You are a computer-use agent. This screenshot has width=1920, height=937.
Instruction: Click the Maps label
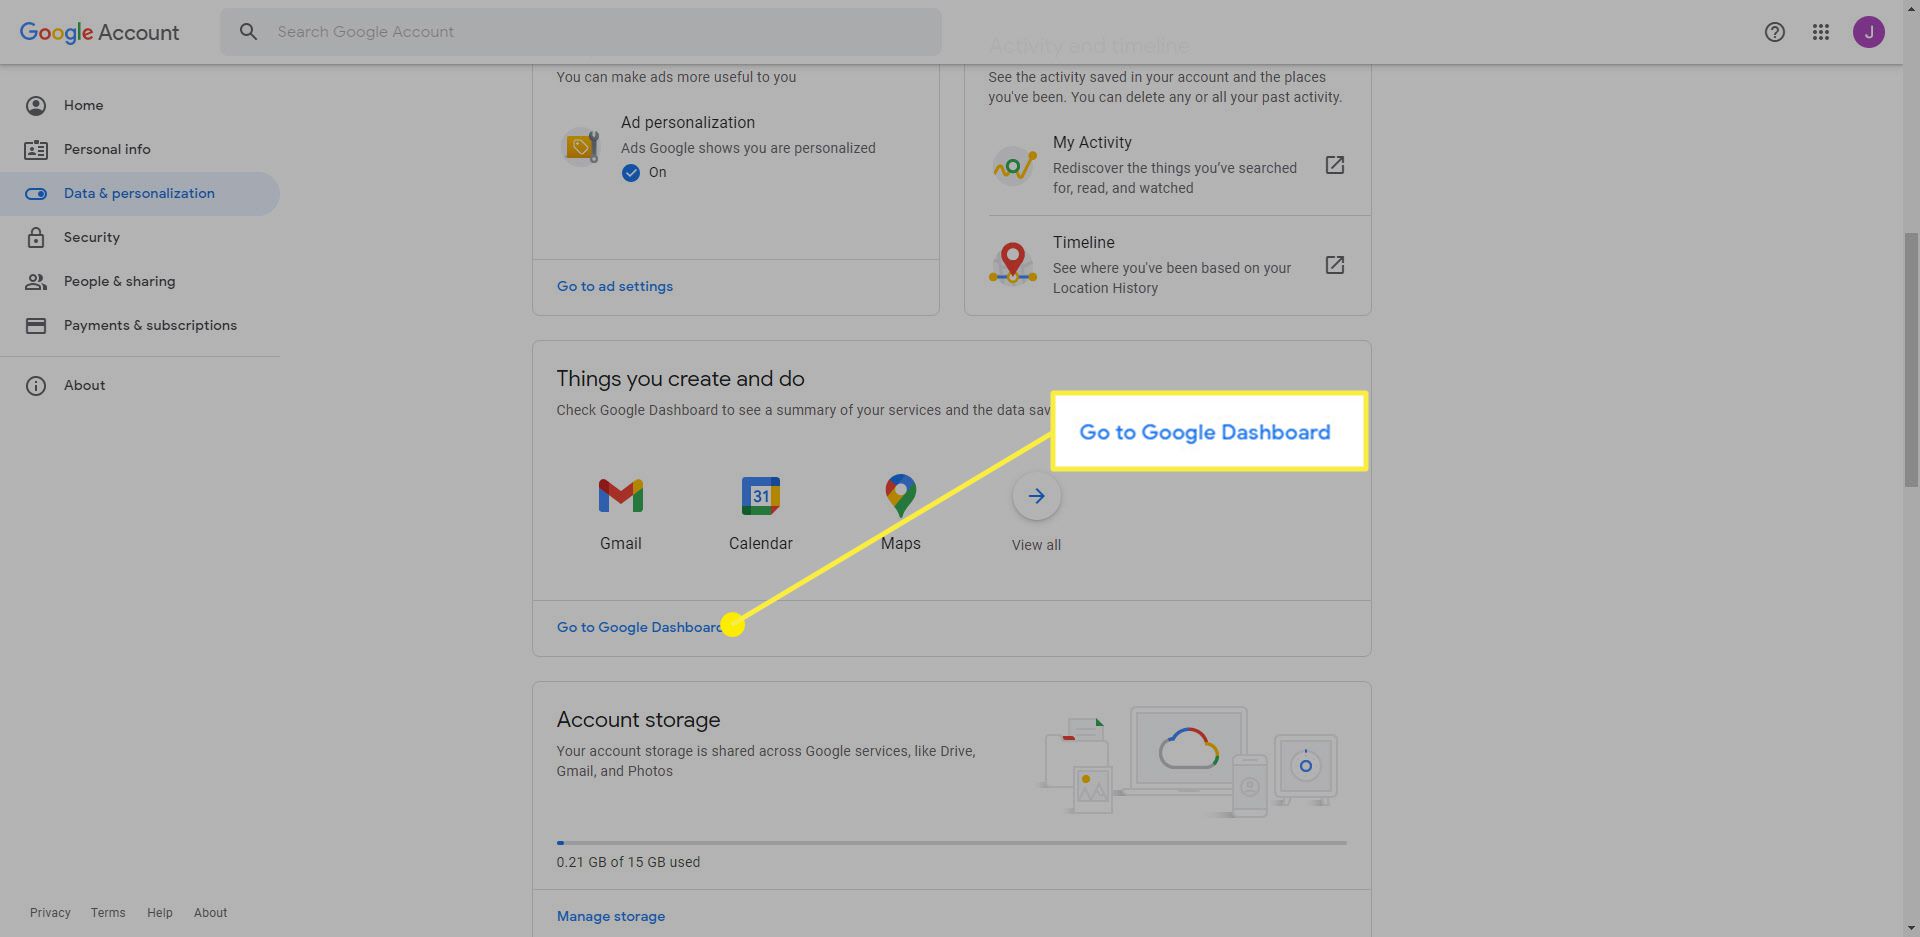(900, 543)
